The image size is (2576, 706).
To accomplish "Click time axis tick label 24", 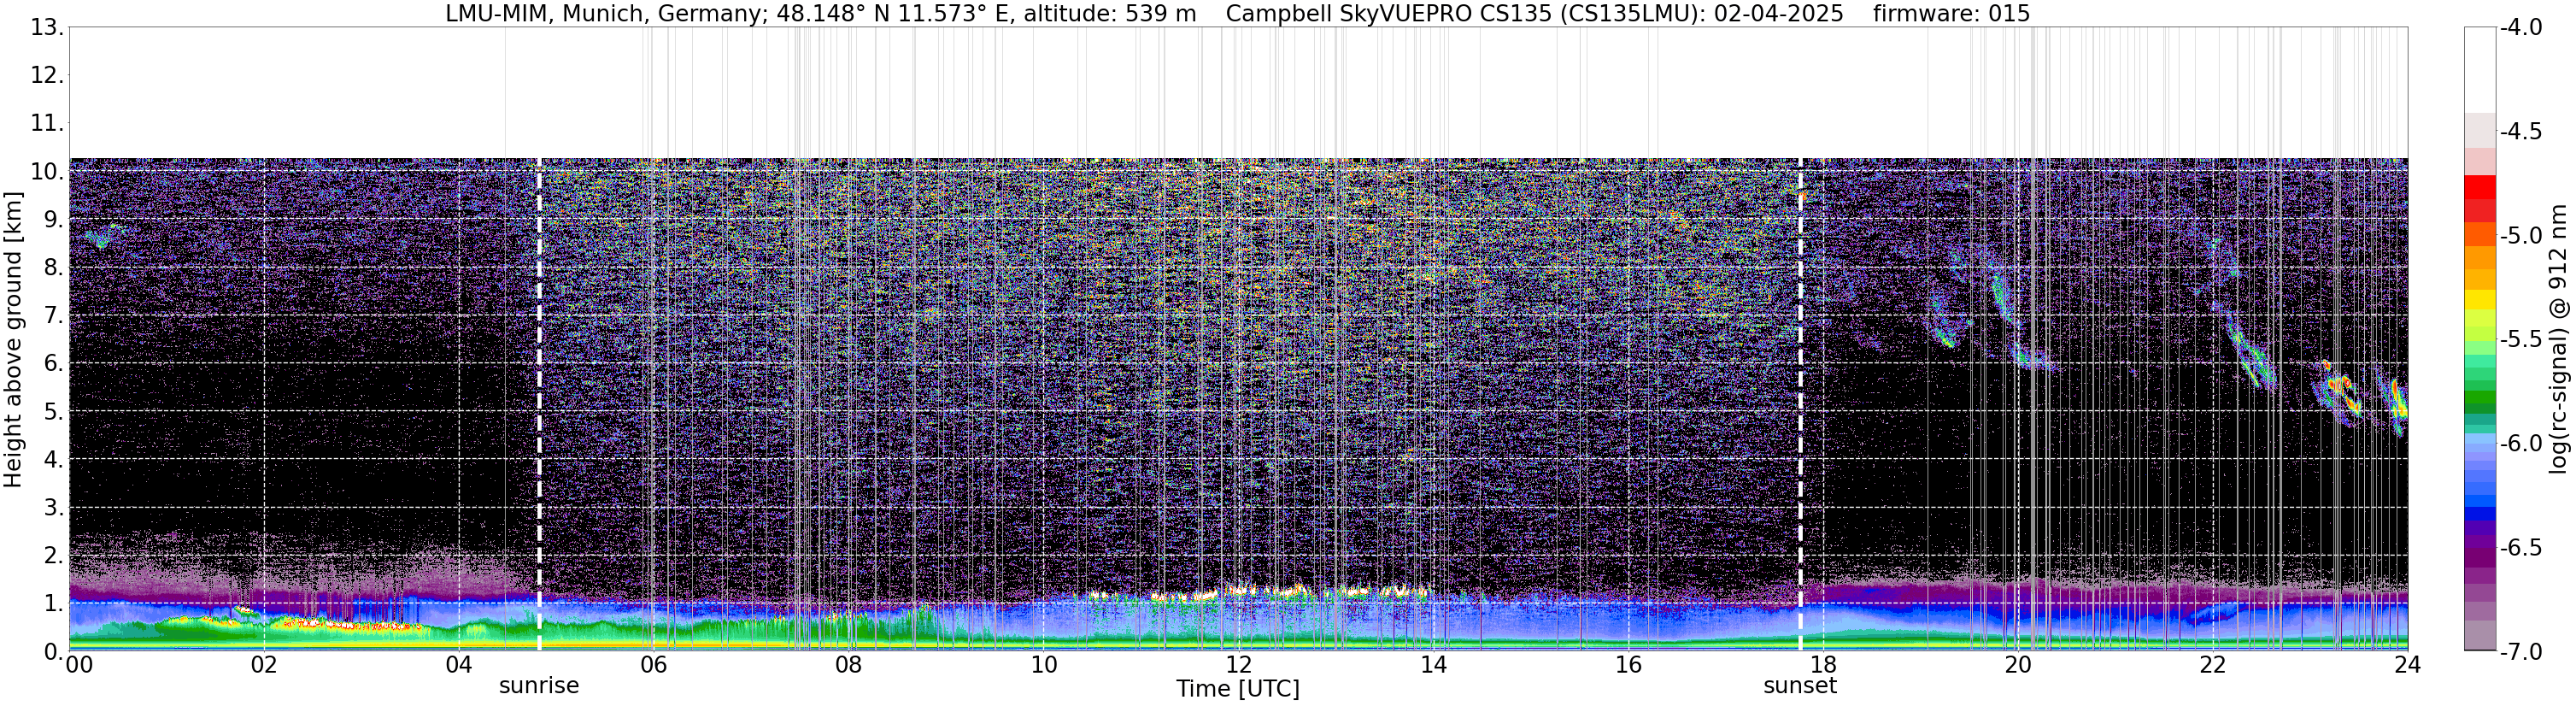I will coord(2407,666).
